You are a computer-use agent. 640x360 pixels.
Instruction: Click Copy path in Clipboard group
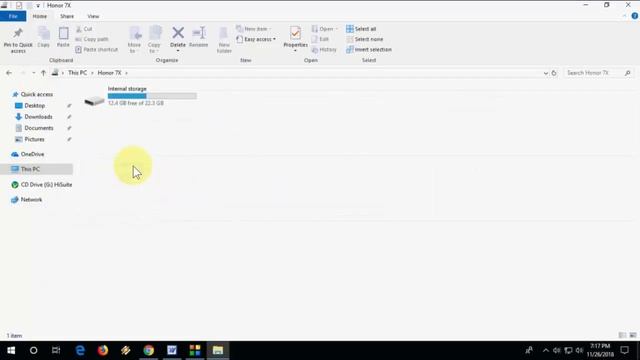(92, 39)
